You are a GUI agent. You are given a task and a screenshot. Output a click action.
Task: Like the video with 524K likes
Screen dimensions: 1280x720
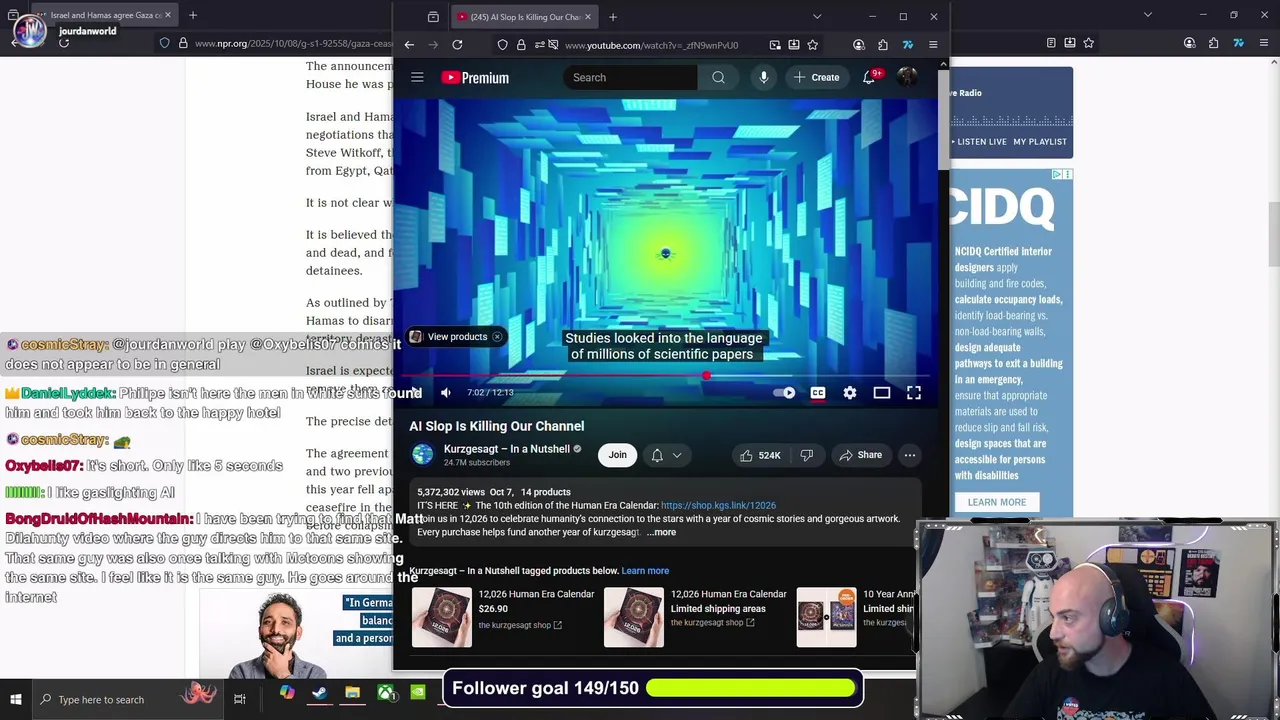pos(760,455)
